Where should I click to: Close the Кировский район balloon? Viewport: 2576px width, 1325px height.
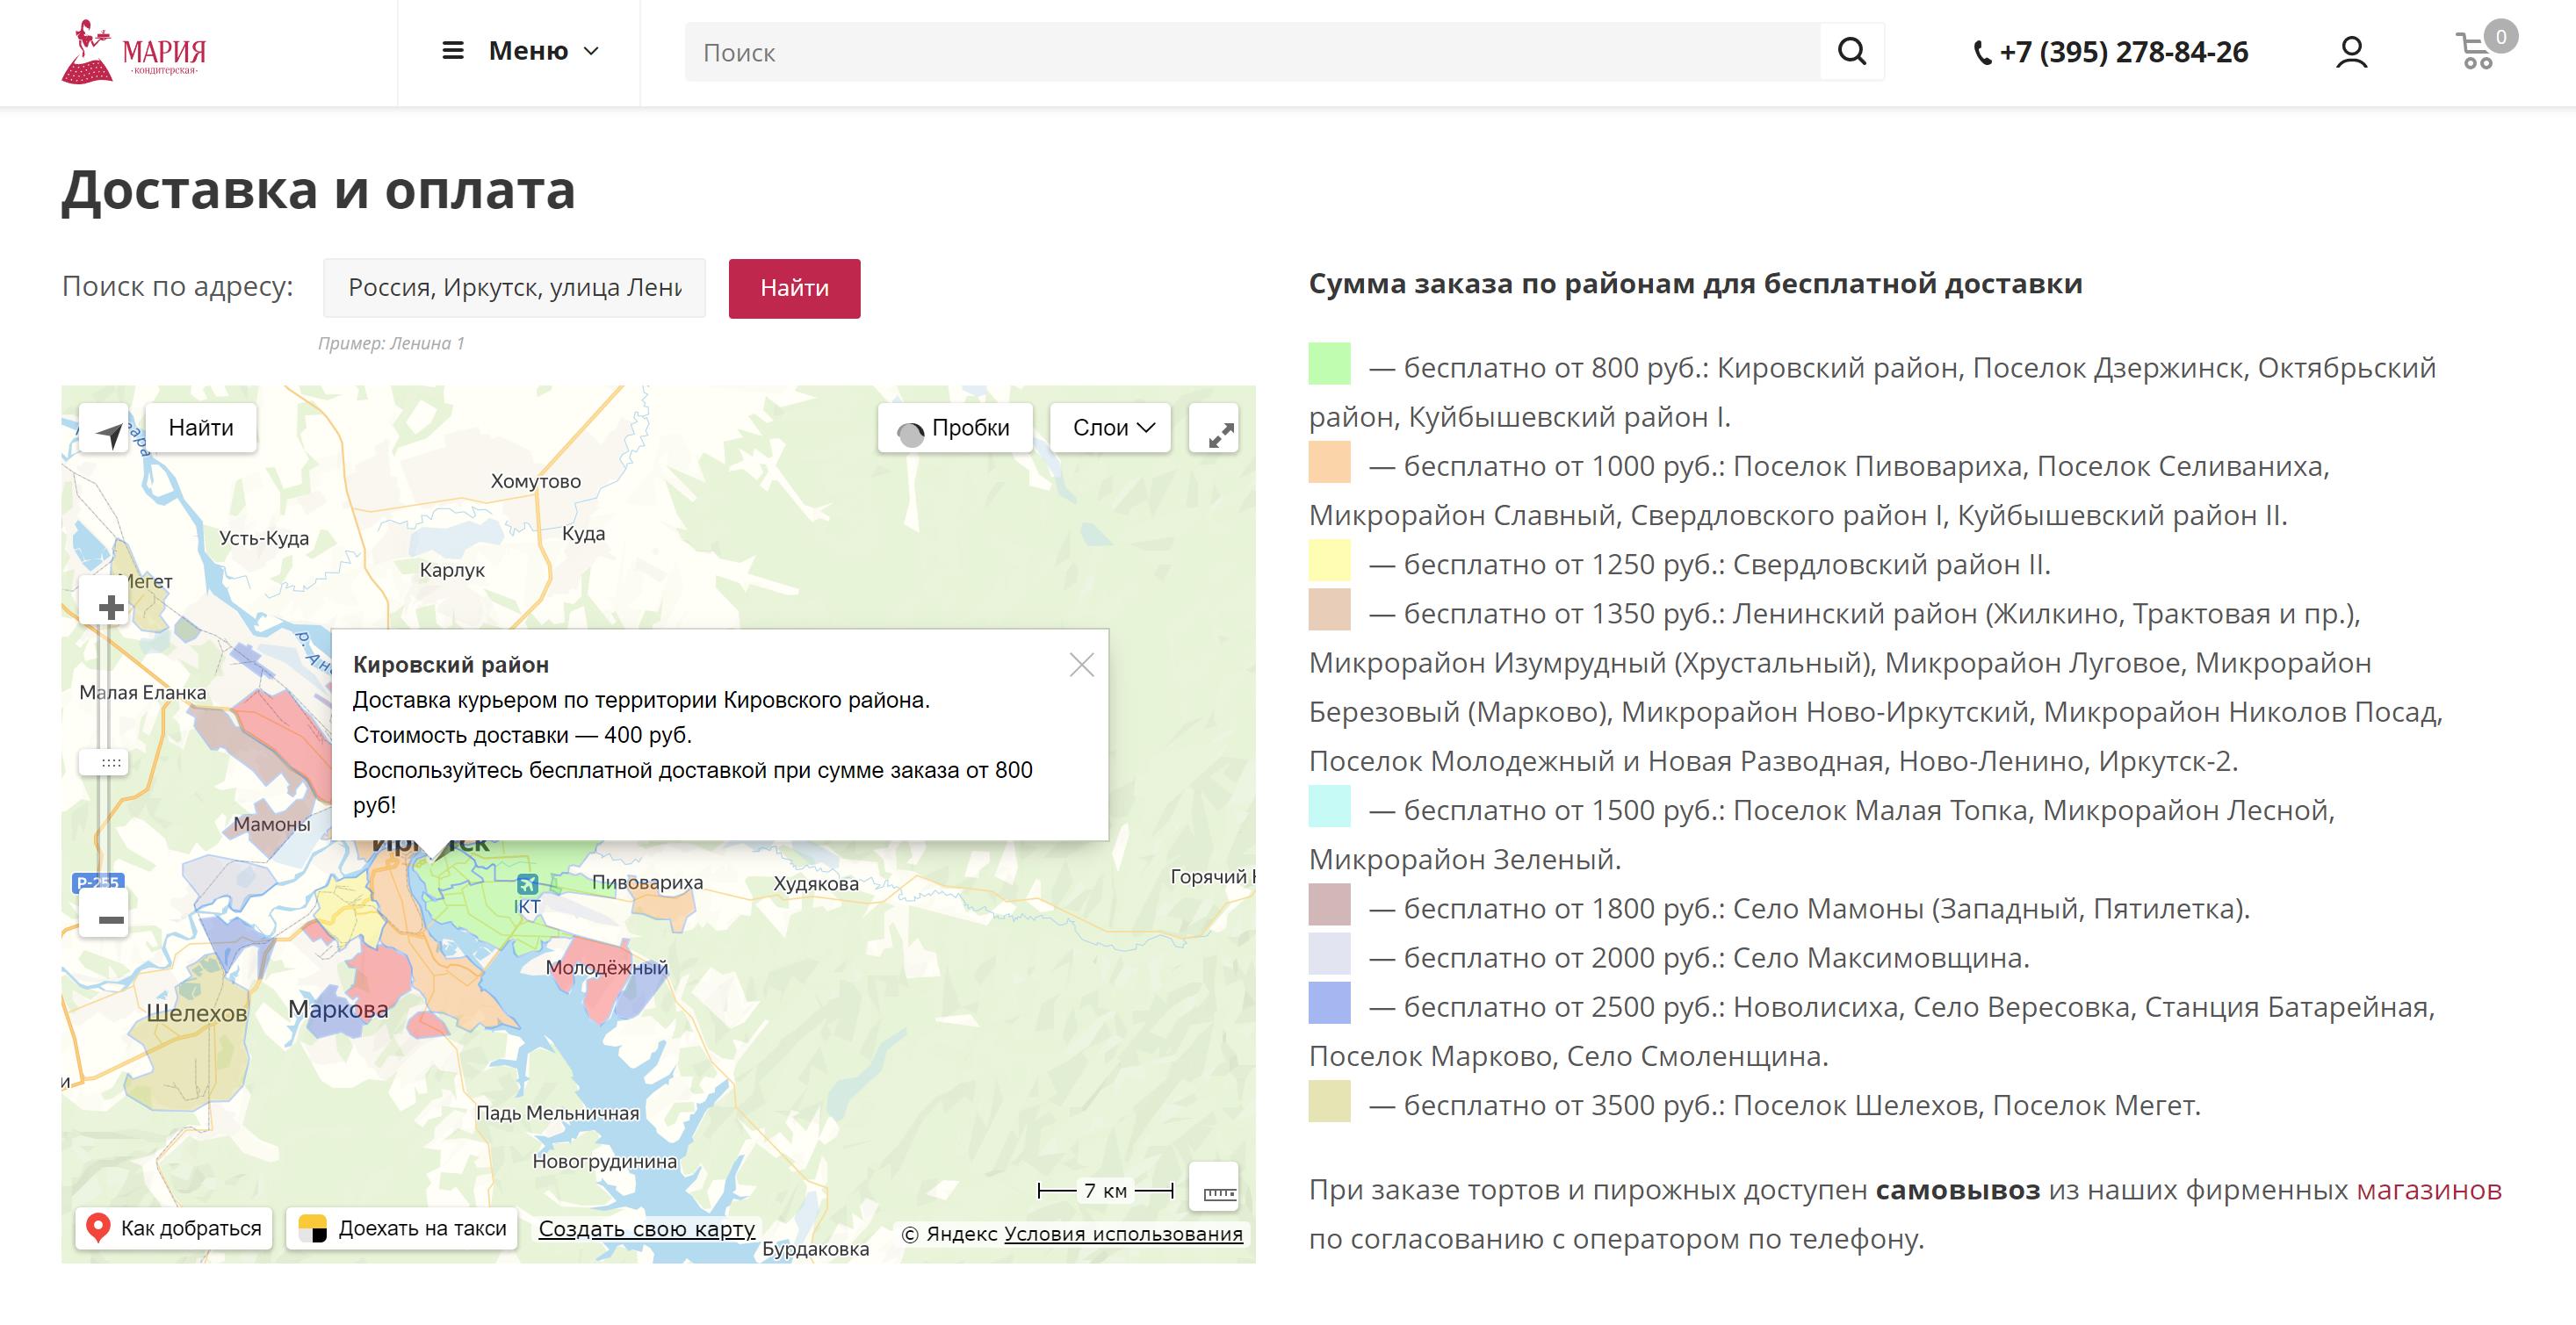tap(1082, 665)
